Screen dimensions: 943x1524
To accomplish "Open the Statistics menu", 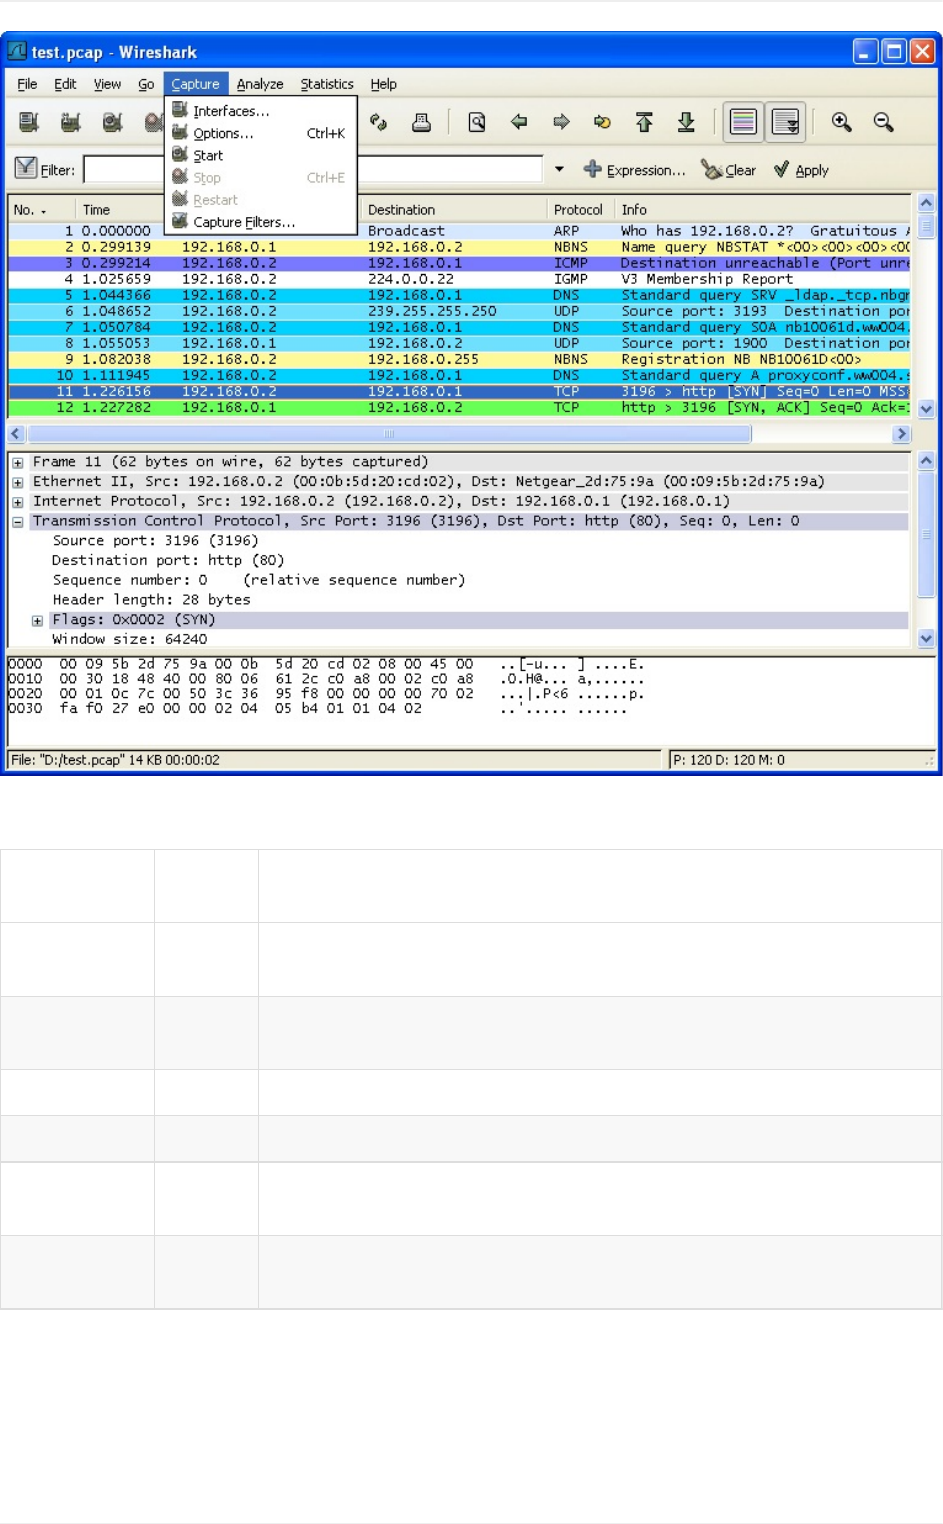I will tap(327, 84).
